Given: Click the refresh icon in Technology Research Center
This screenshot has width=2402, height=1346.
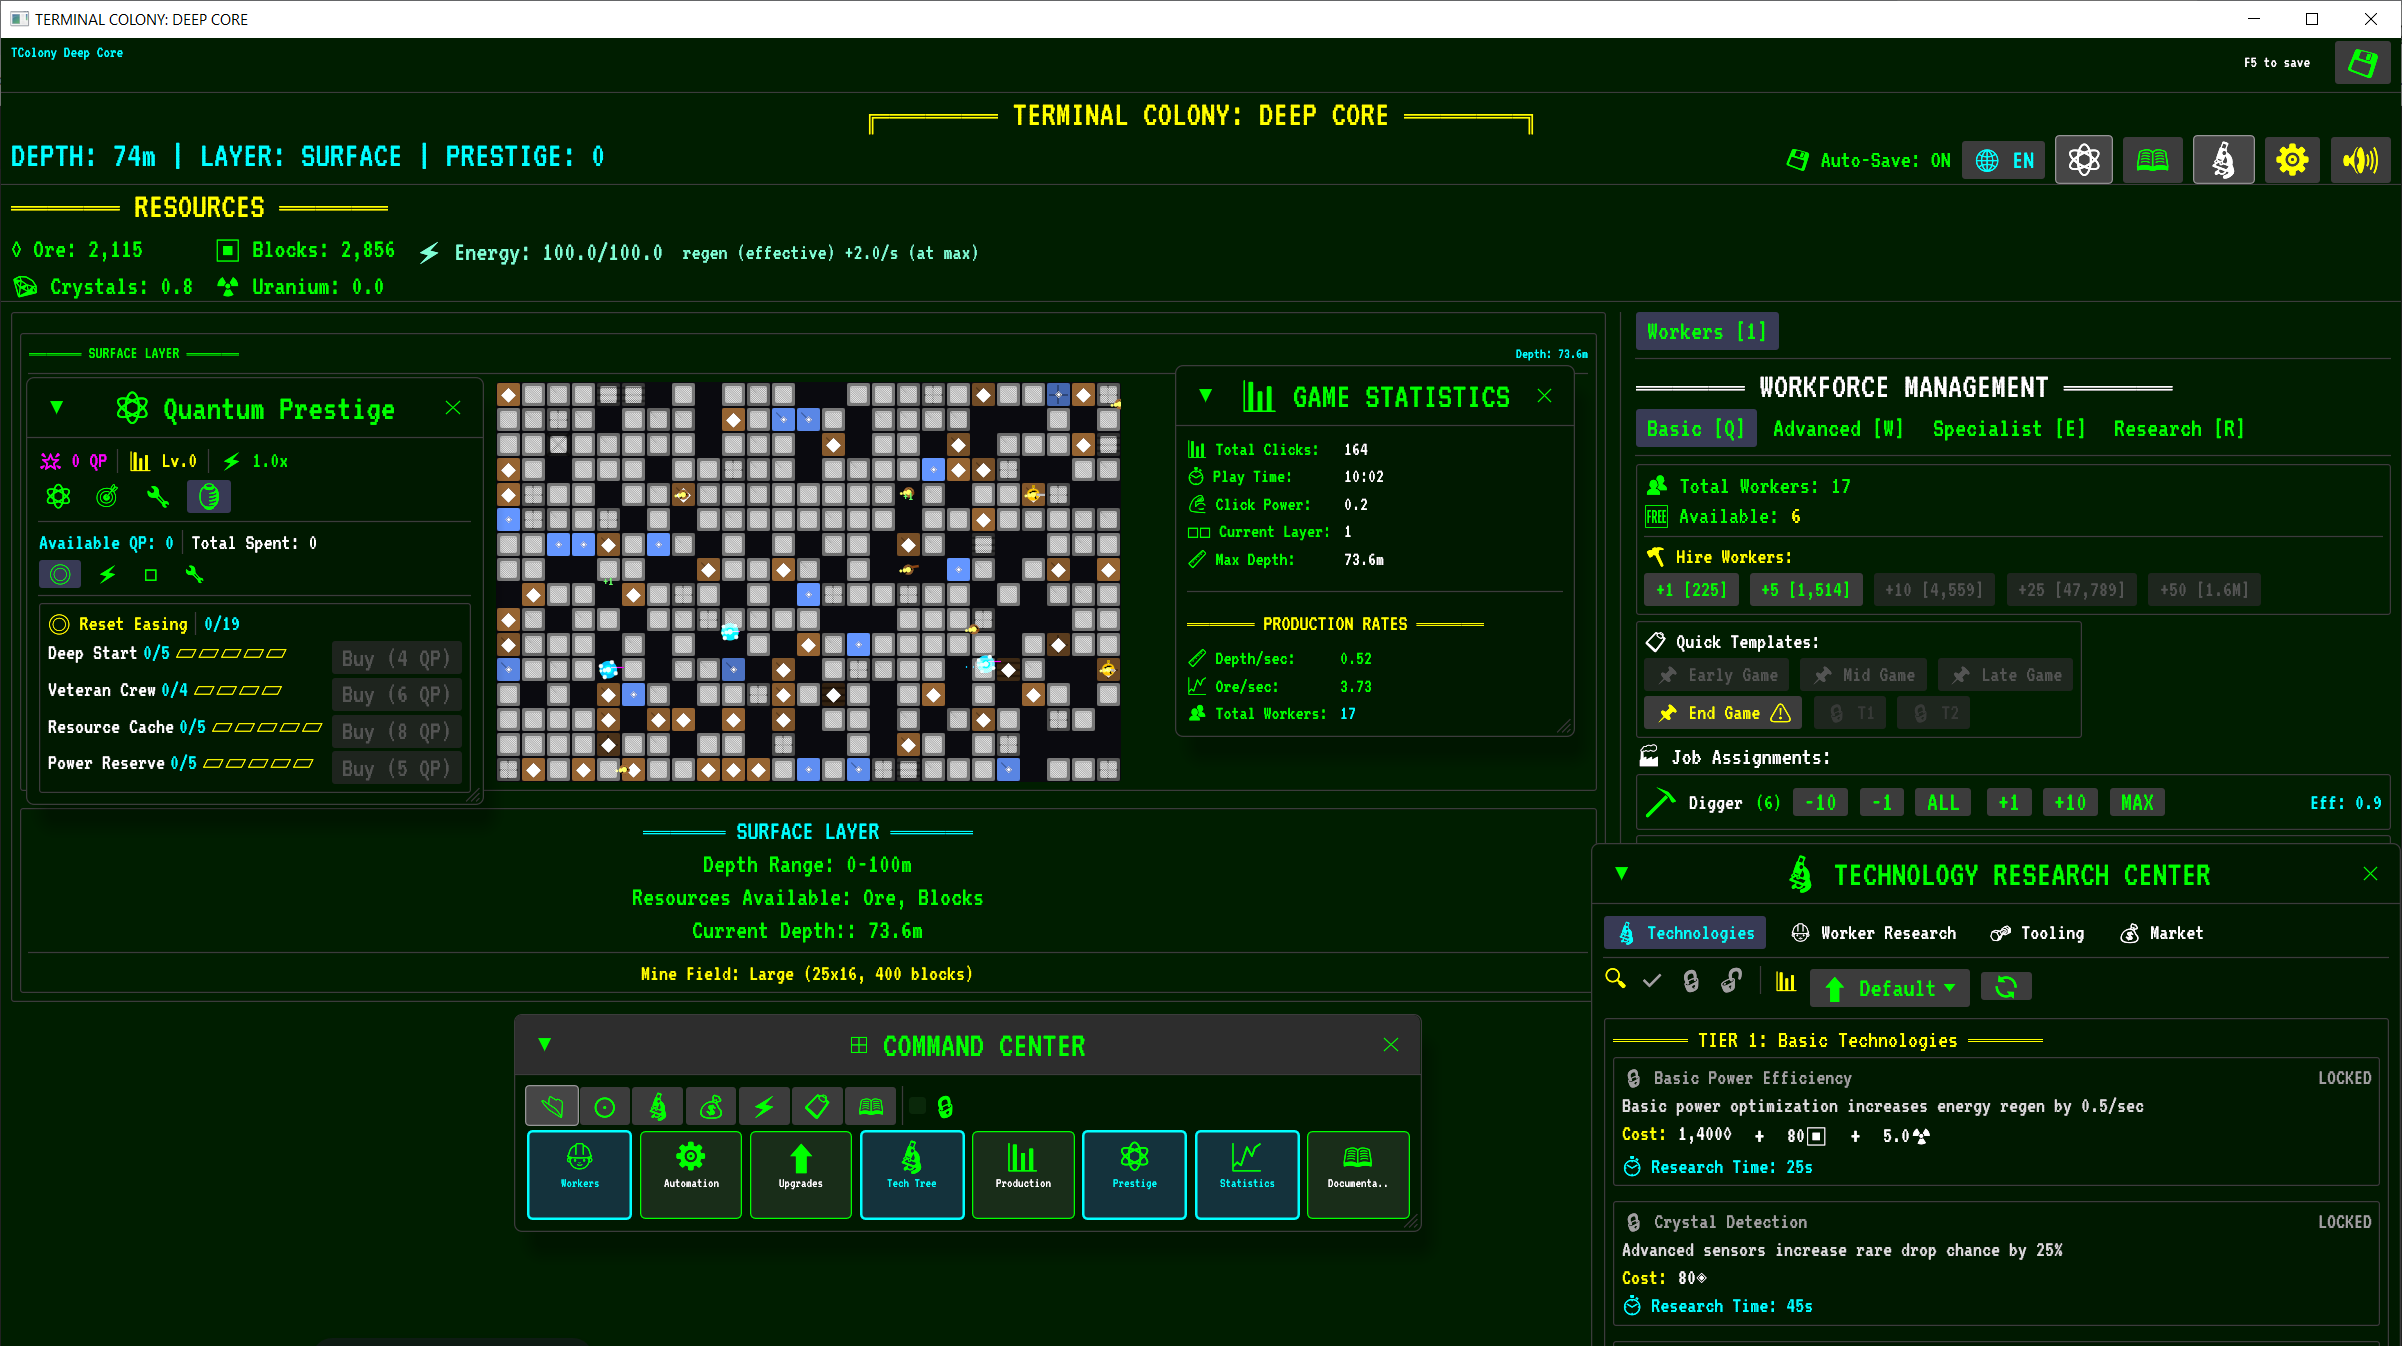Looking at the screenshot, I should pyautogui.click(x=2005, y=988).
